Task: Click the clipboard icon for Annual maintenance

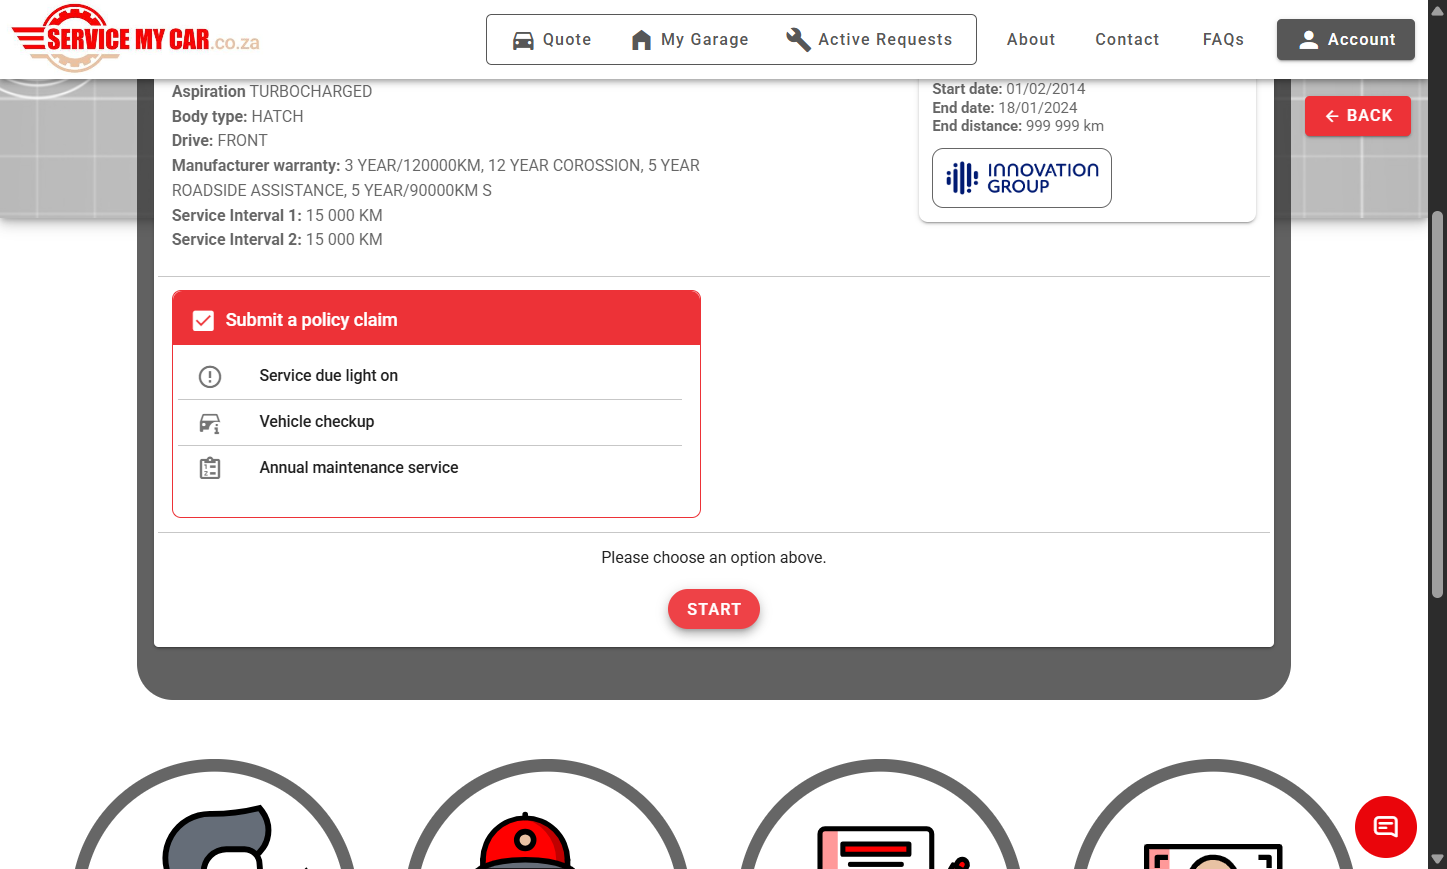Action: tap(210, 468)
